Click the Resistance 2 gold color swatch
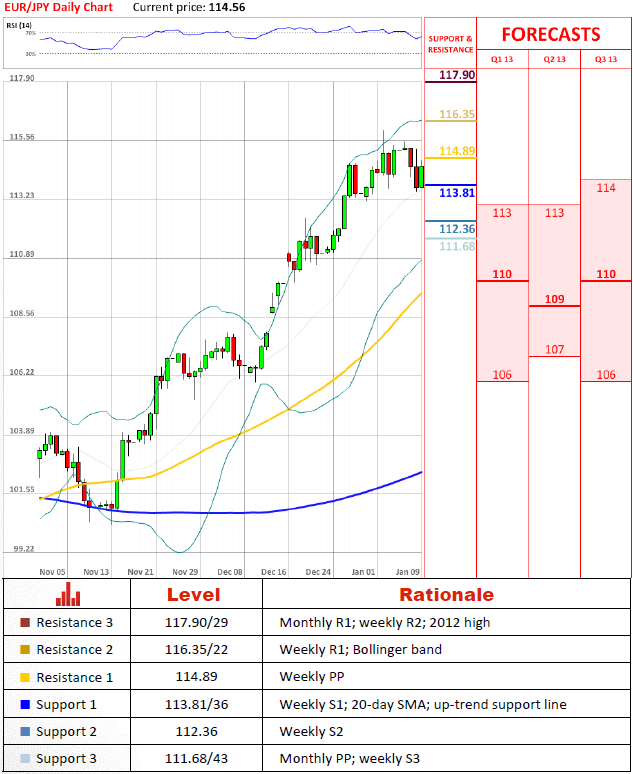633x774 pixels. pos(25,650)
